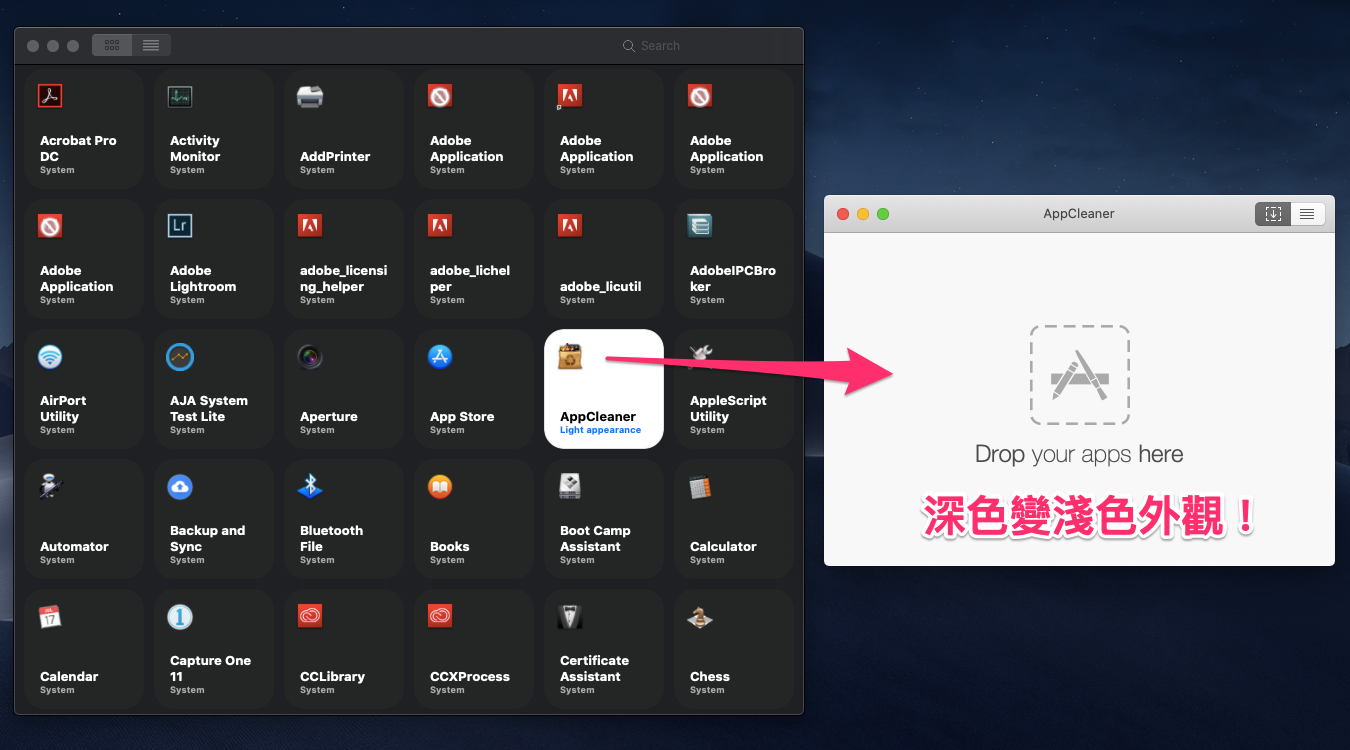This screenshot has height=750, width=1350.
Task: Select the AdobeIPCBroker icon
Action: 700,226
